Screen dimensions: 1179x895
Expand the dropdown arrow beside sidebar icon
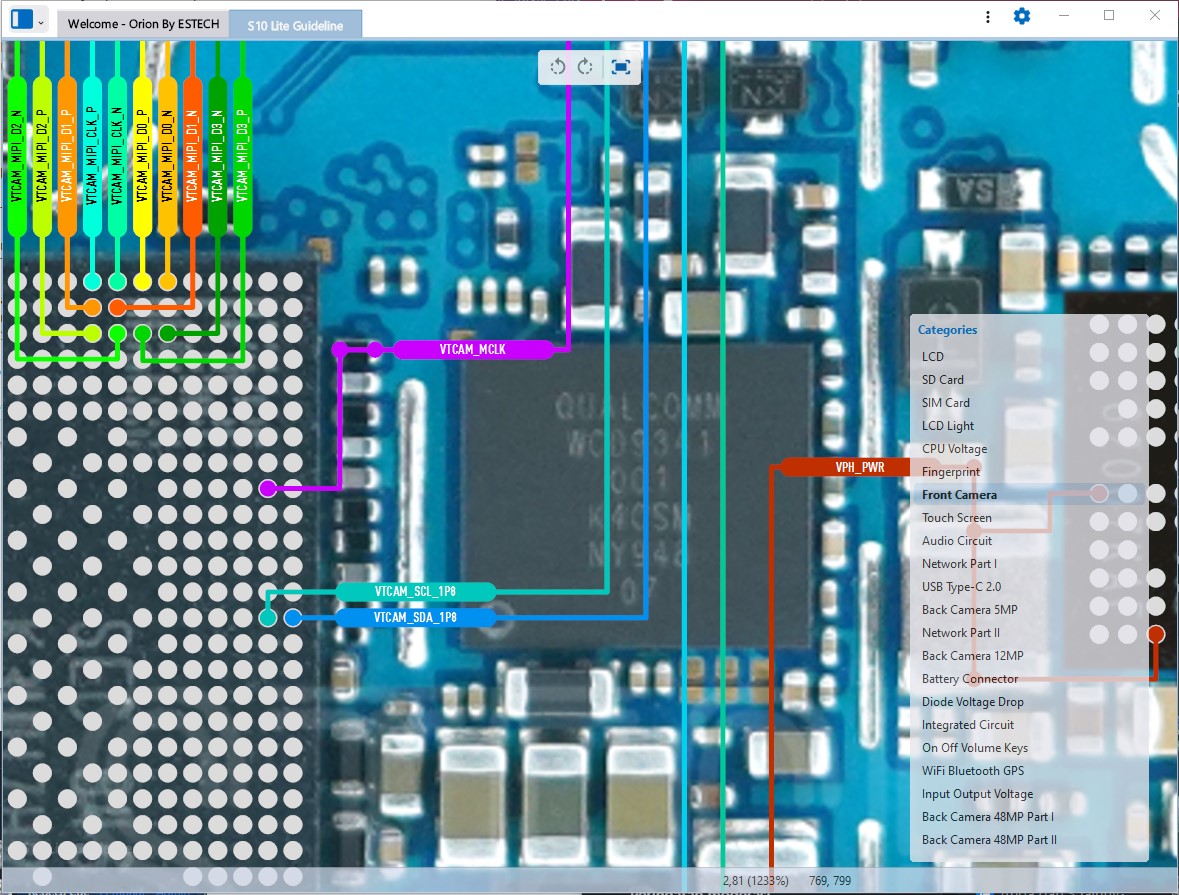tap(41, 22)
